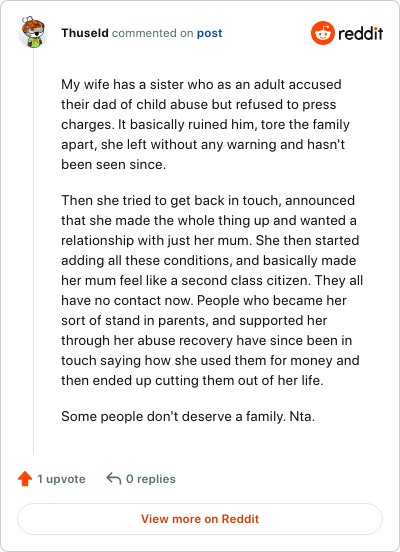400x552 pixels.
Task: Click the 'commented on' label
Action: coord(152,33)
